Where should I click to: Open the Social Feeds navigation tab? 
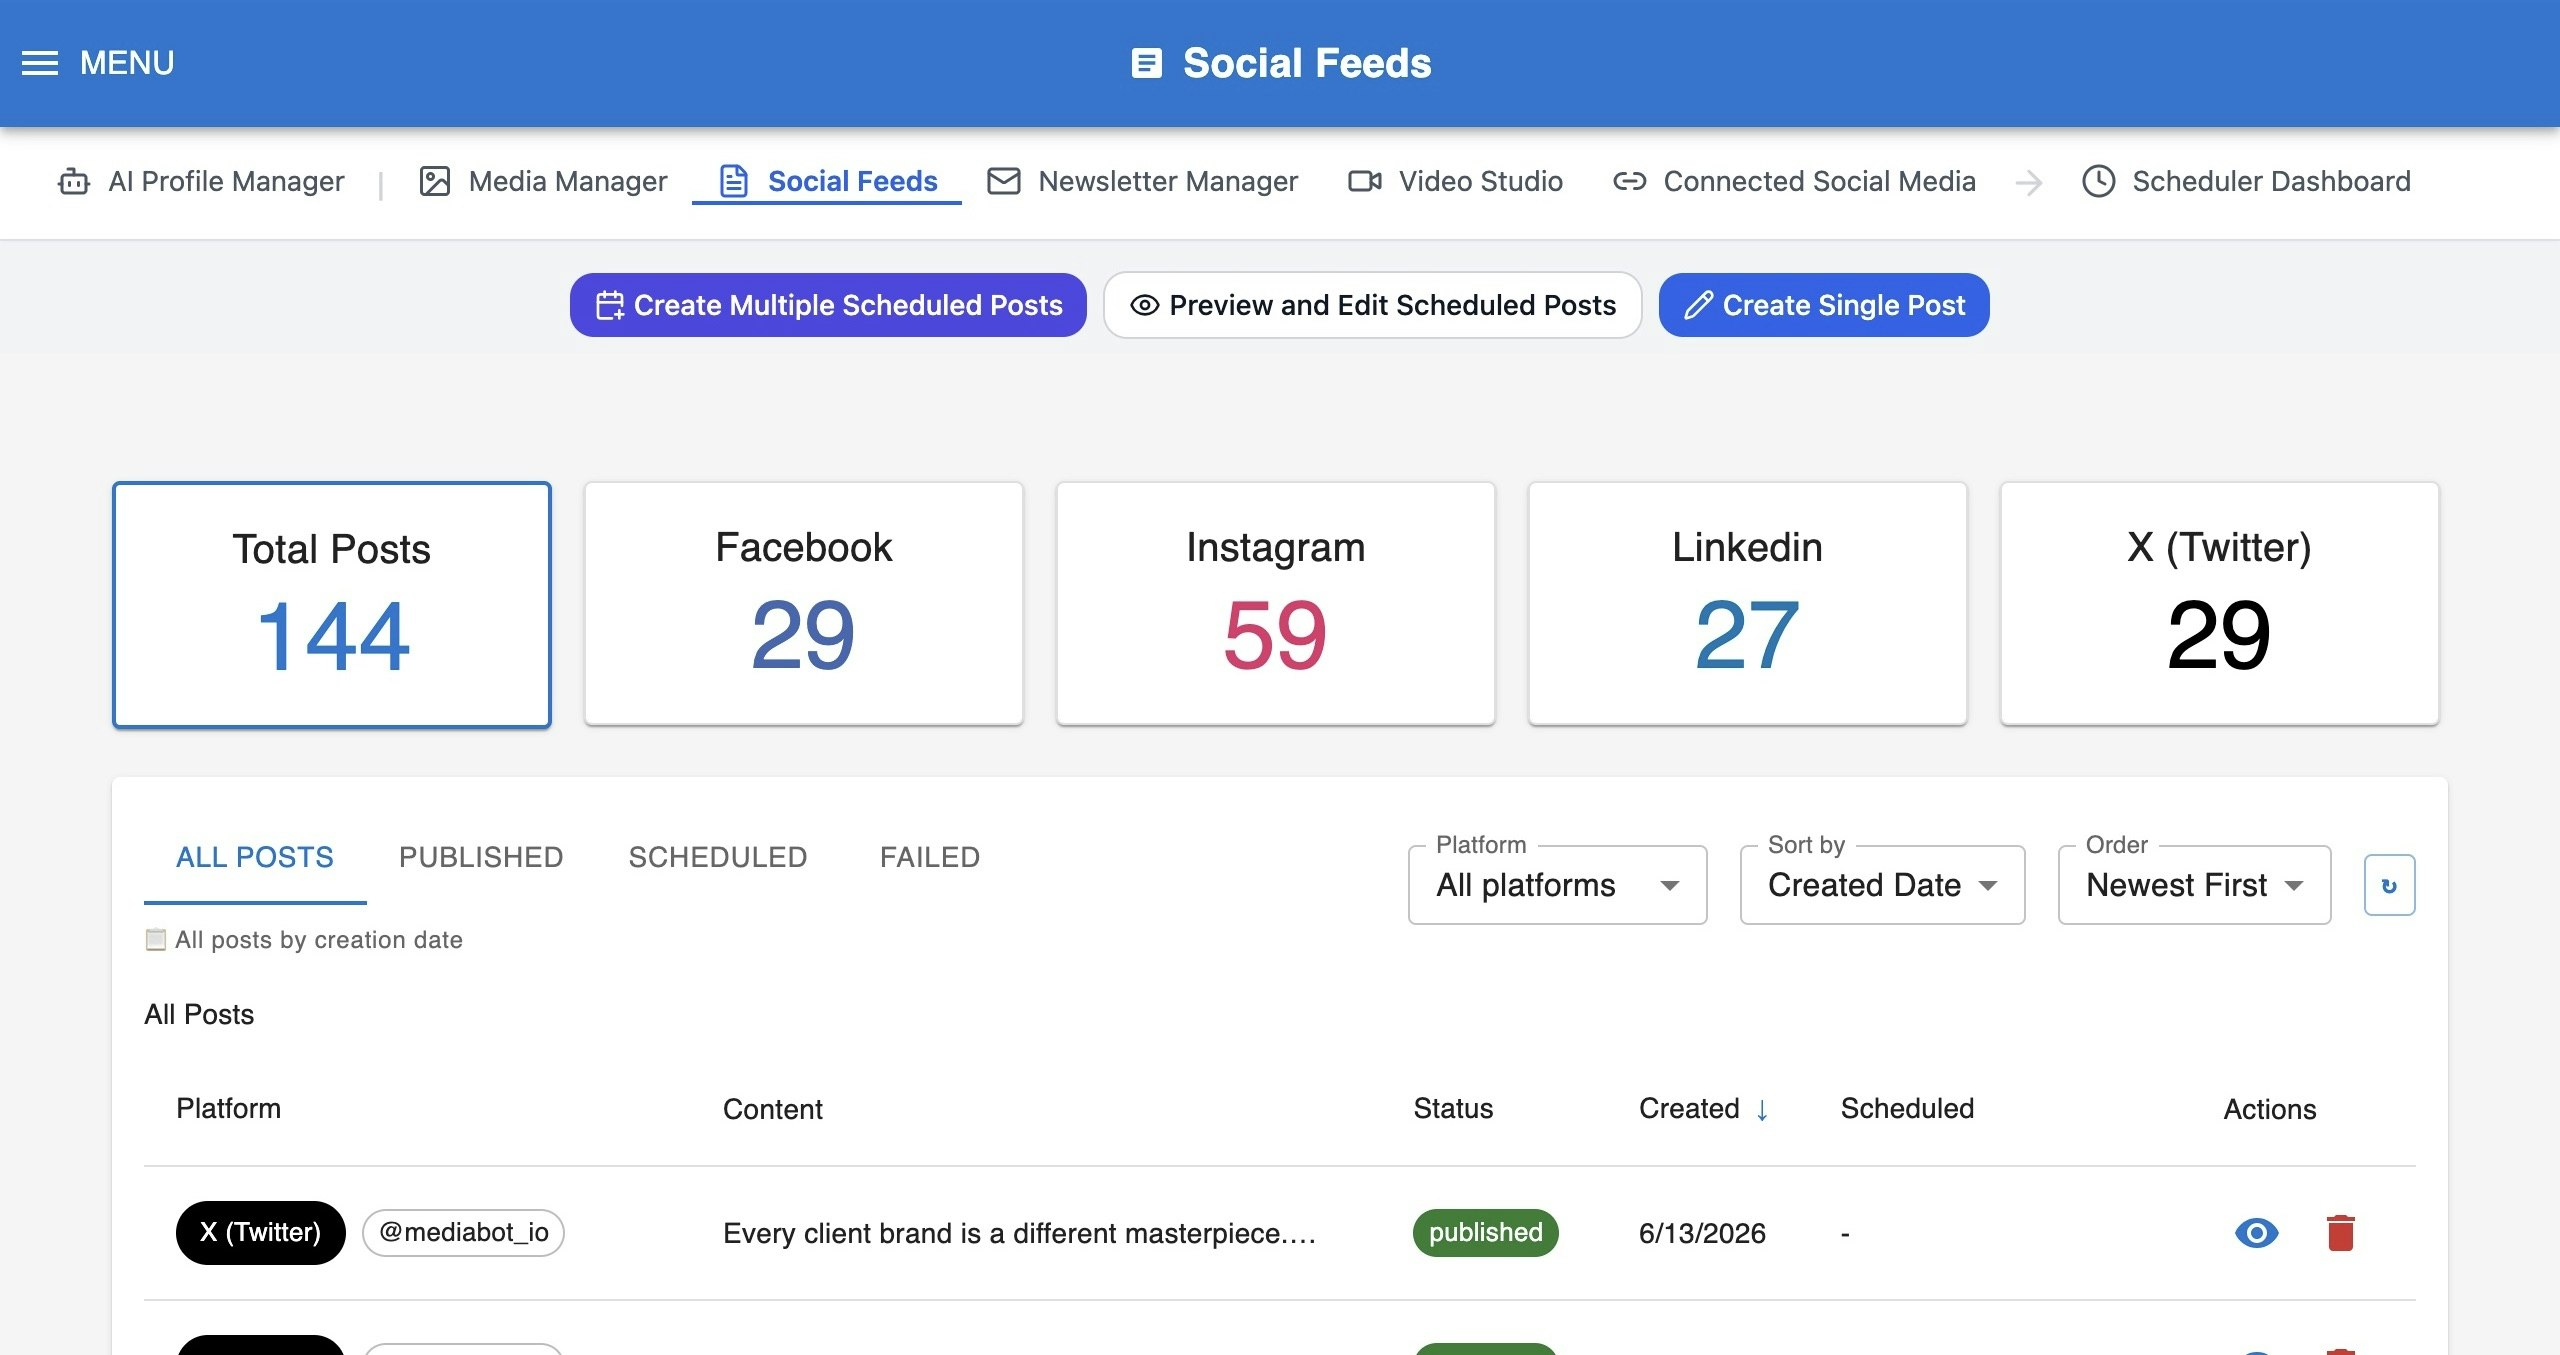point(827,181)
